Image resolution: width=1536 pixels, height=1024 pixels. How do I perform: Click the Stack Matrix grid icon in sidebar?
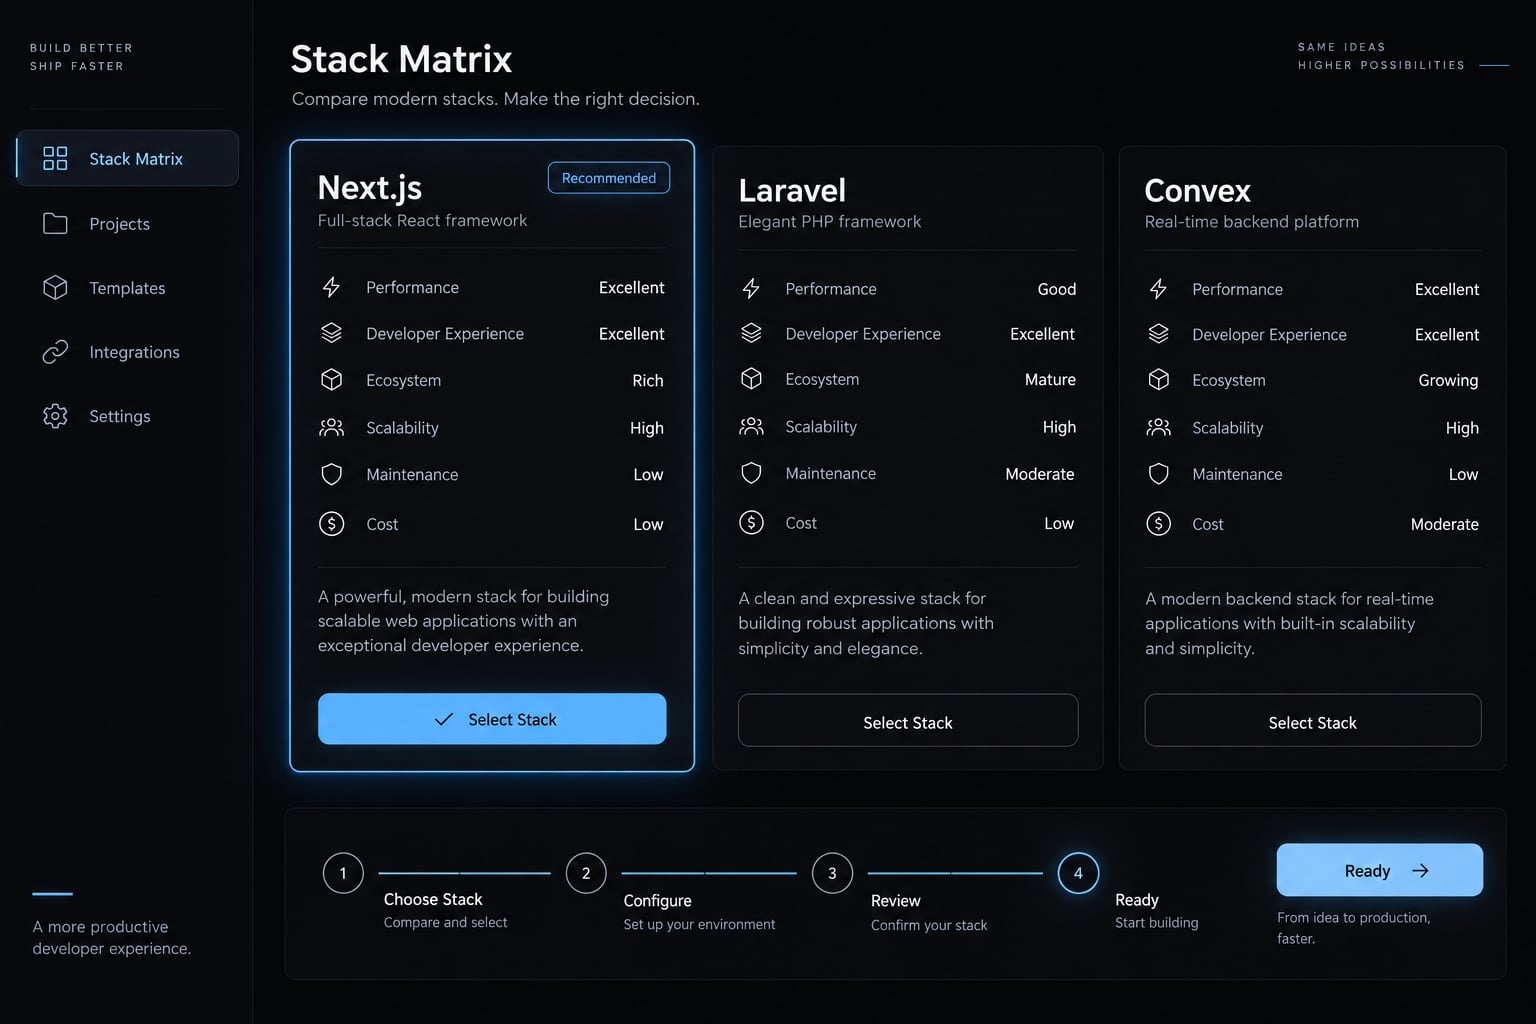point(55,158)
